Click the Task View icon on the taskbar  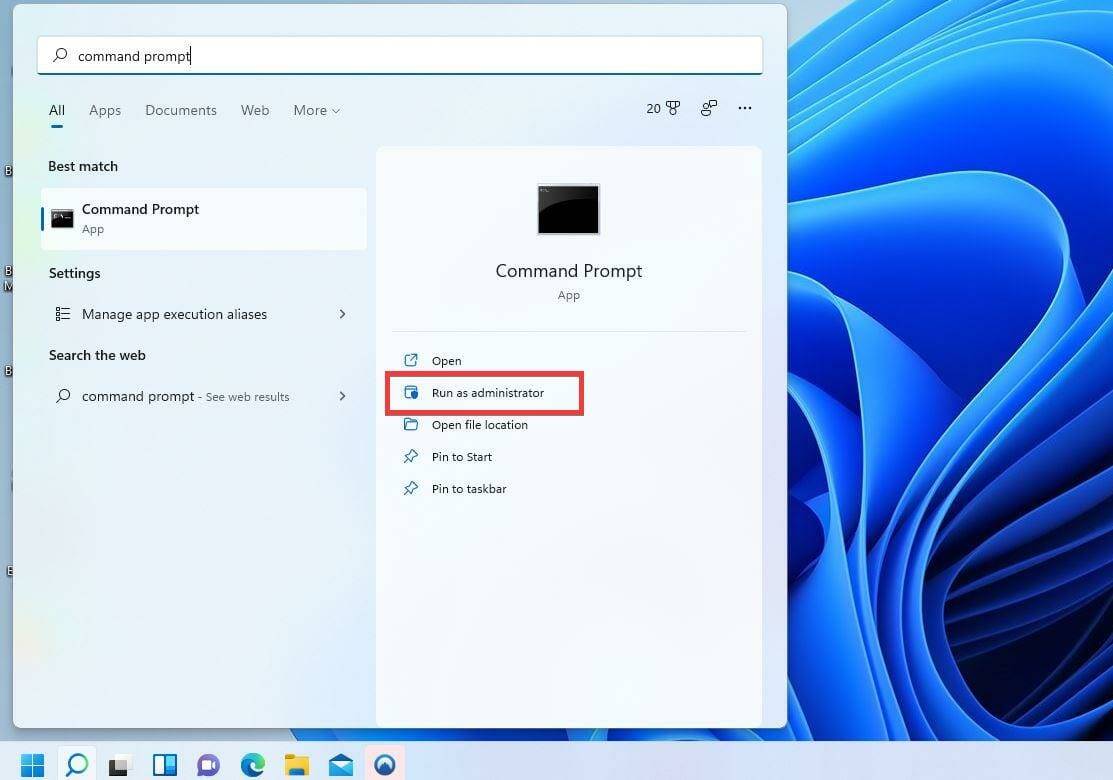[x=119, y=763]
